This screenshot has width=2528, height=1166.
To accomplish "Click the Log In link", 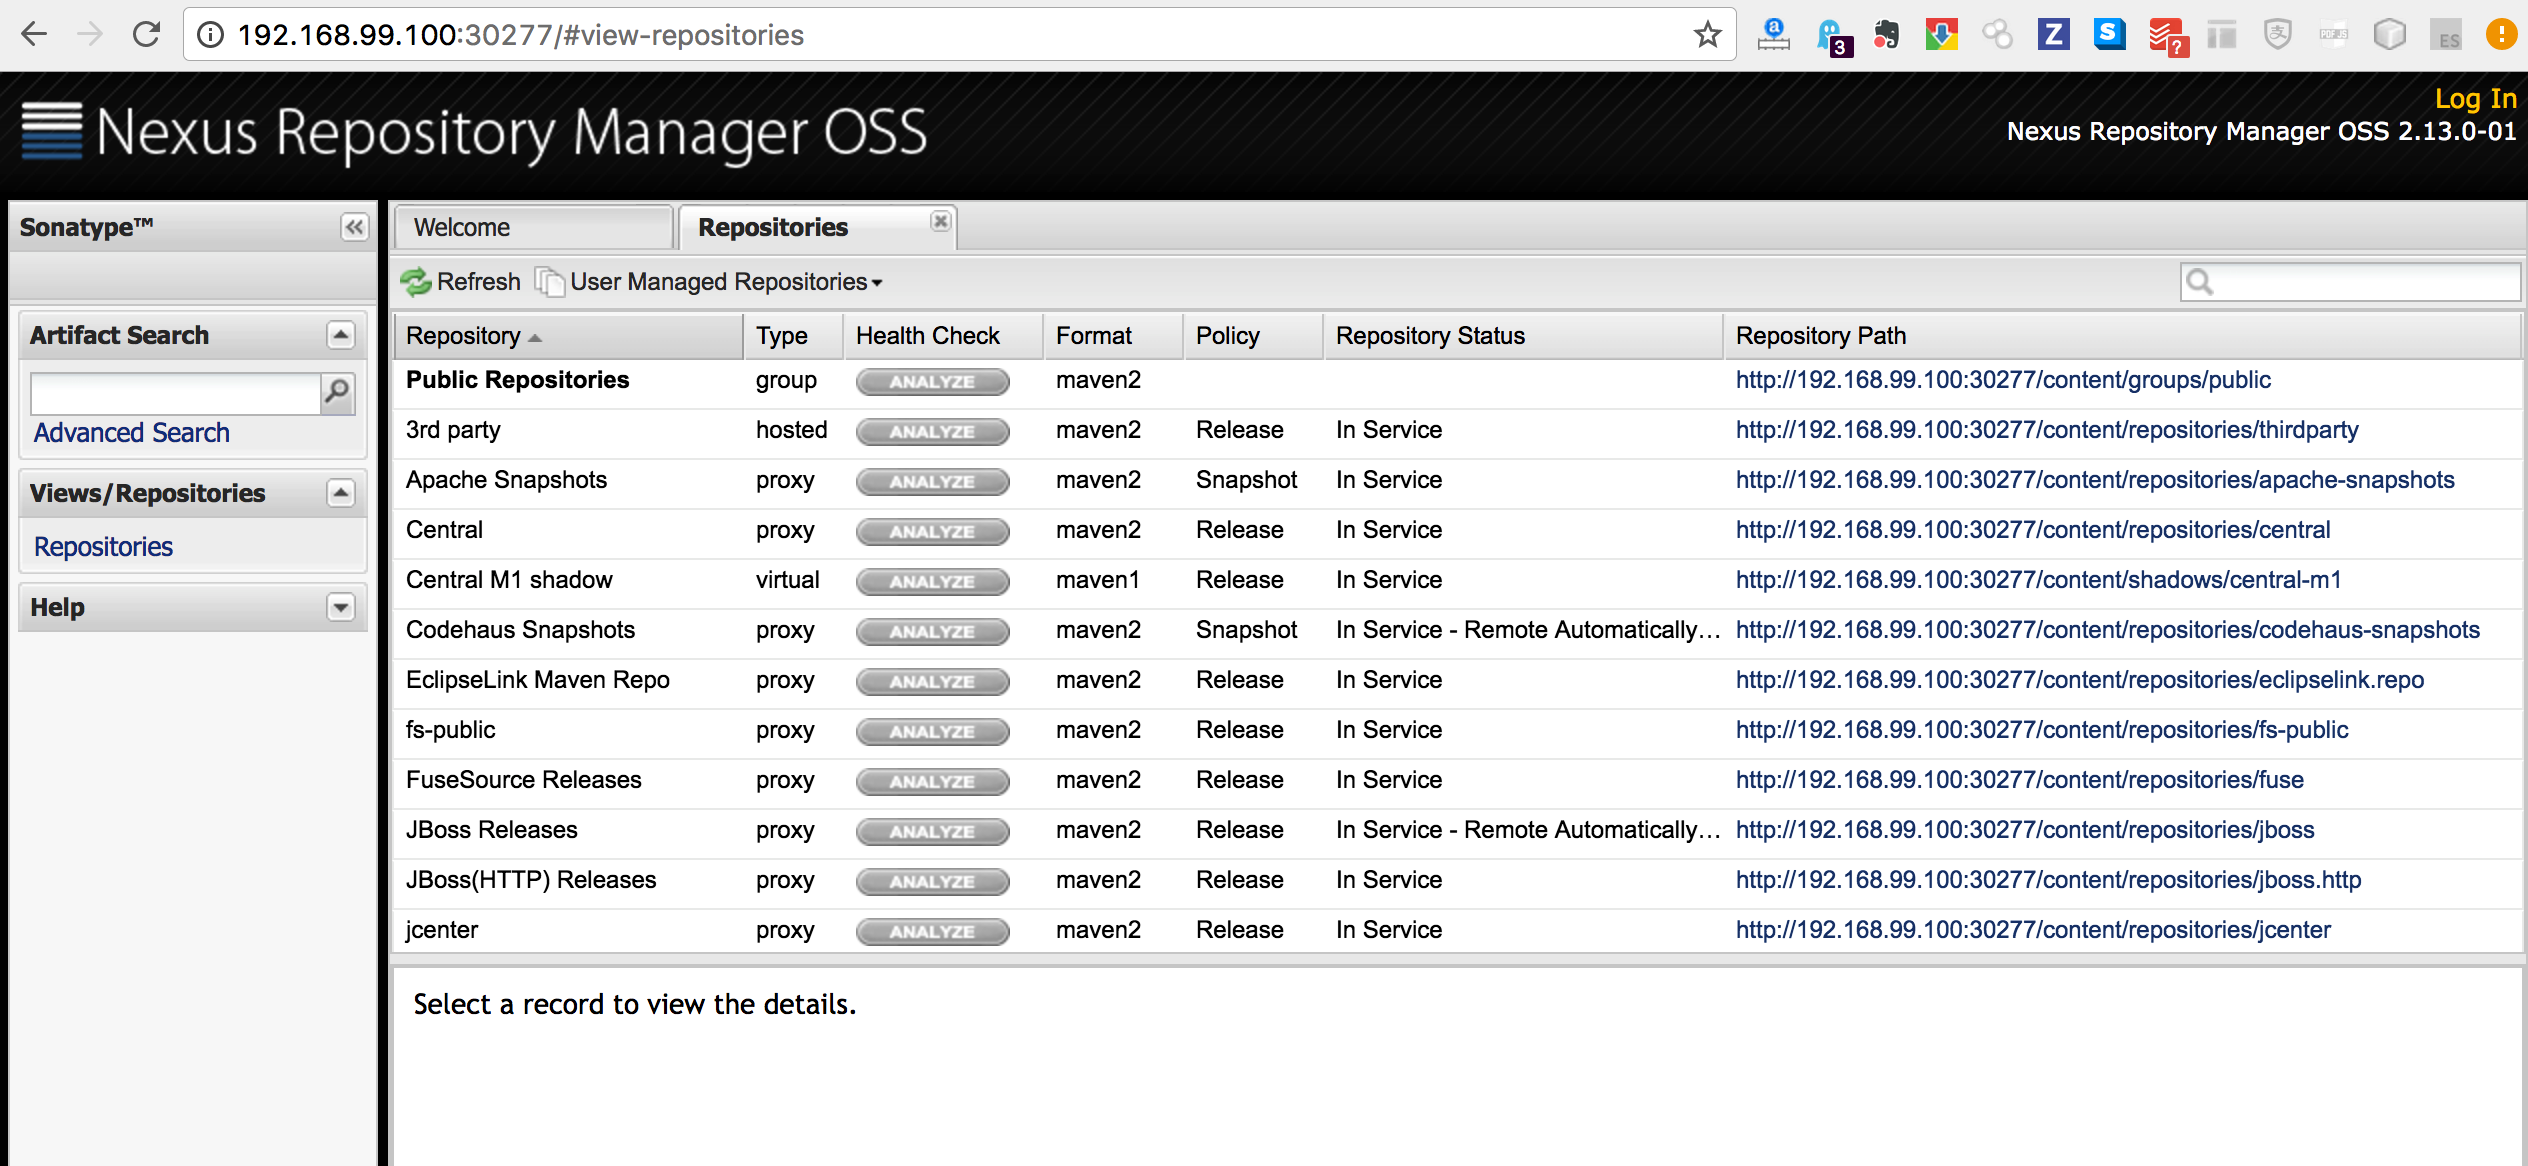I will pyautogui.click(x=2474, y=98).
